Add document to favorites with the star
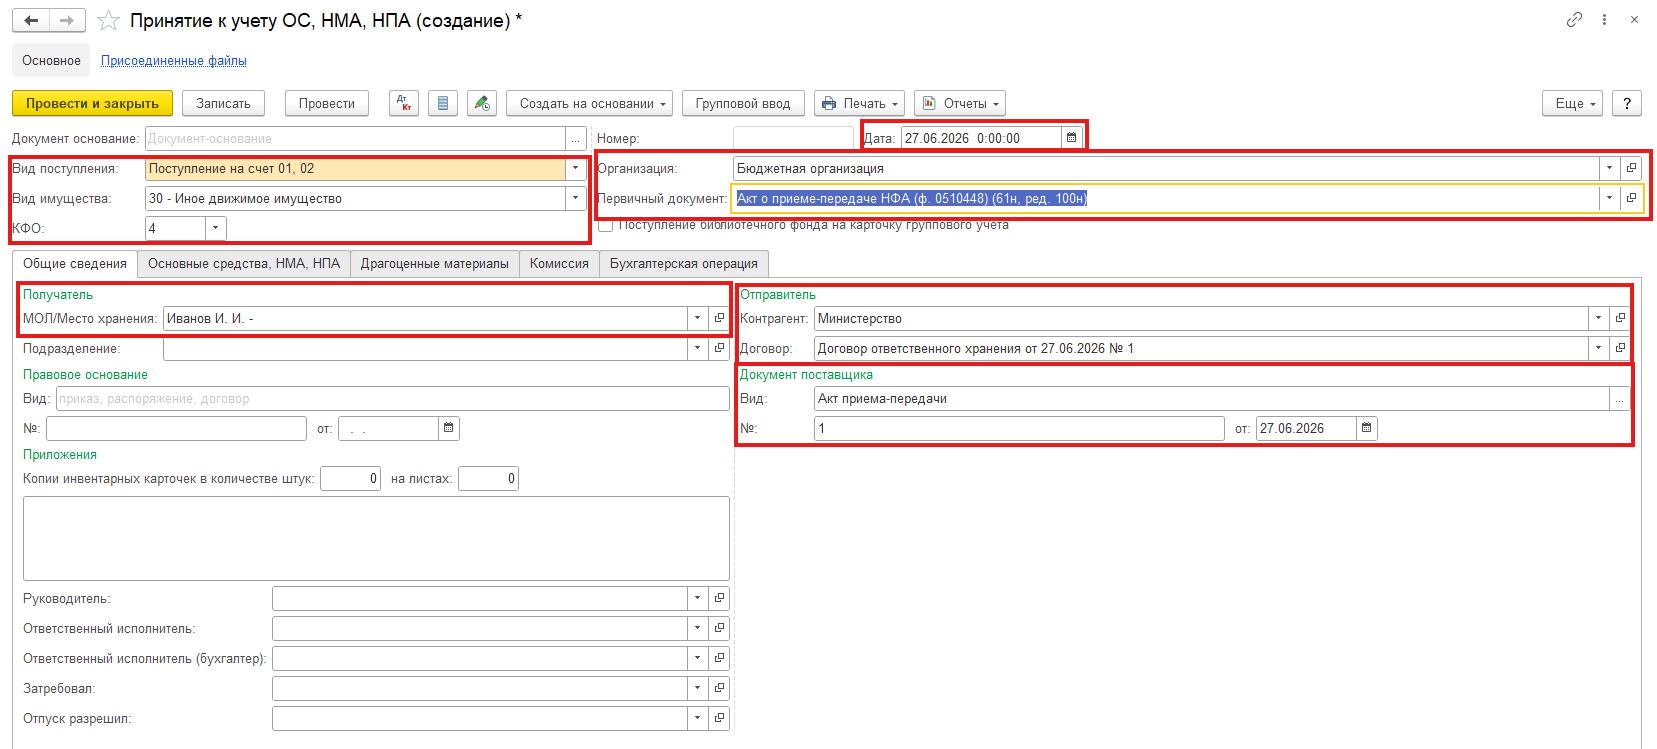This screenshot has height=749, width=1657. (x=108, y=21)
